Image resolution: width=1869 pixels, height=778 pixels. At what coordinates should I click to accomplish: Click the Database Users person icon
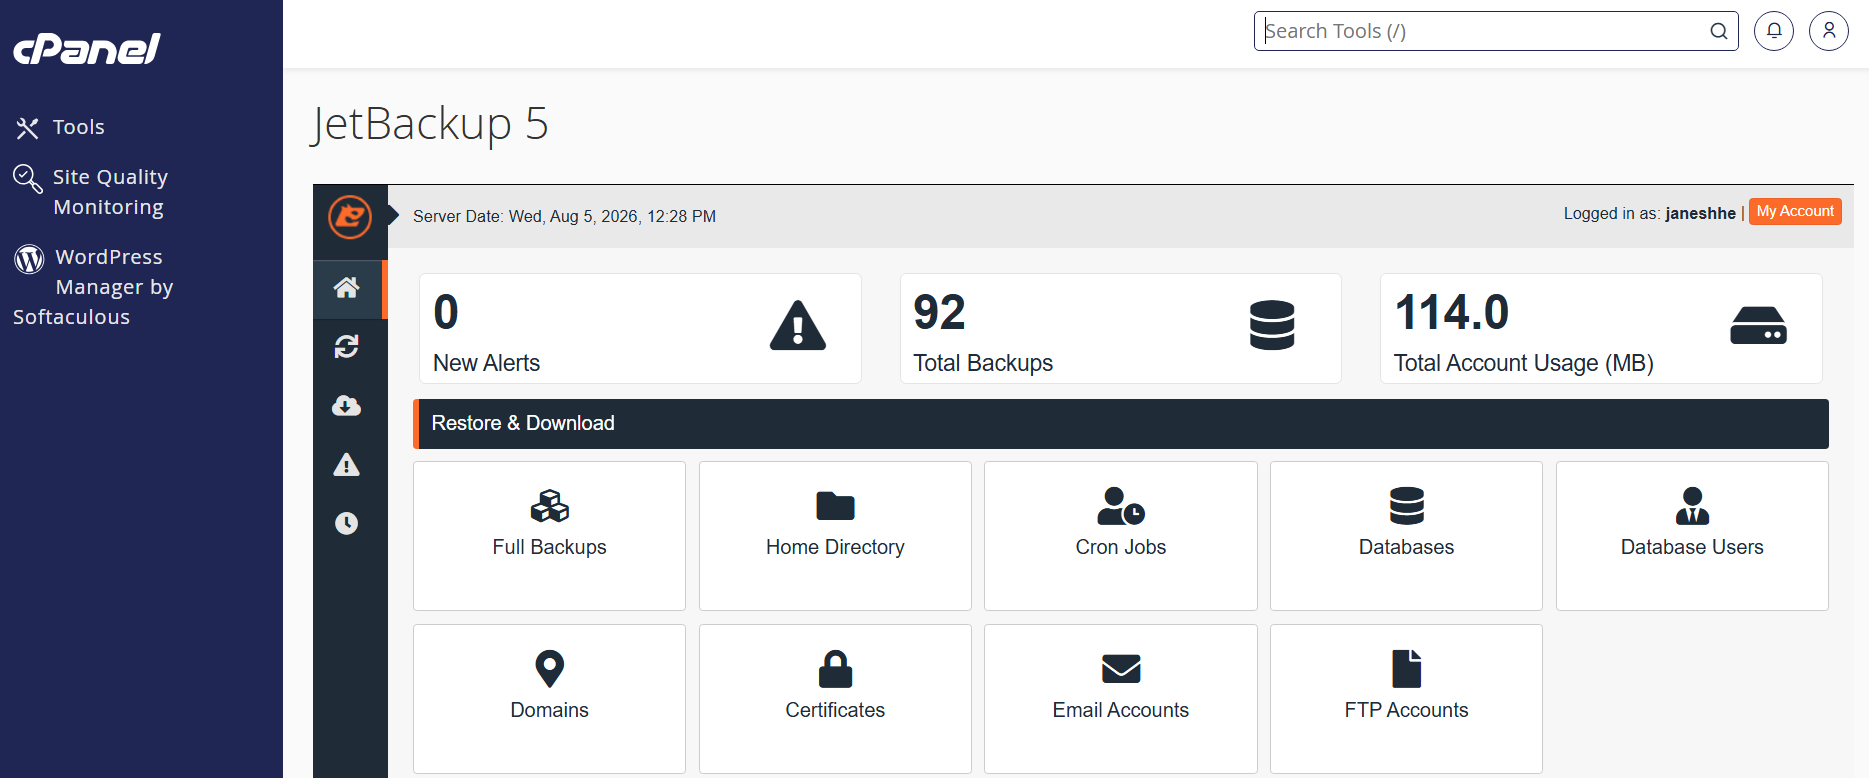point(1692,506)
